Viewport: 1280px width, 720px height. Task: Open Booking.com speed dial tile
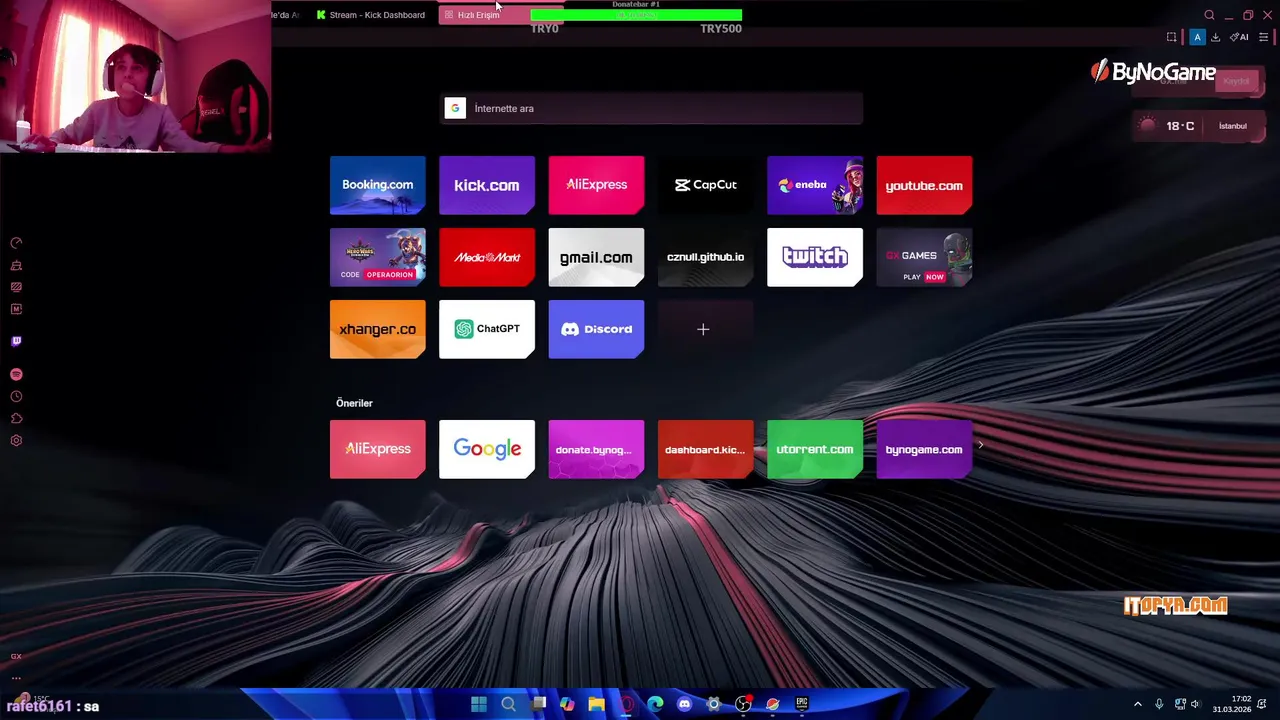tap(377, 185)
